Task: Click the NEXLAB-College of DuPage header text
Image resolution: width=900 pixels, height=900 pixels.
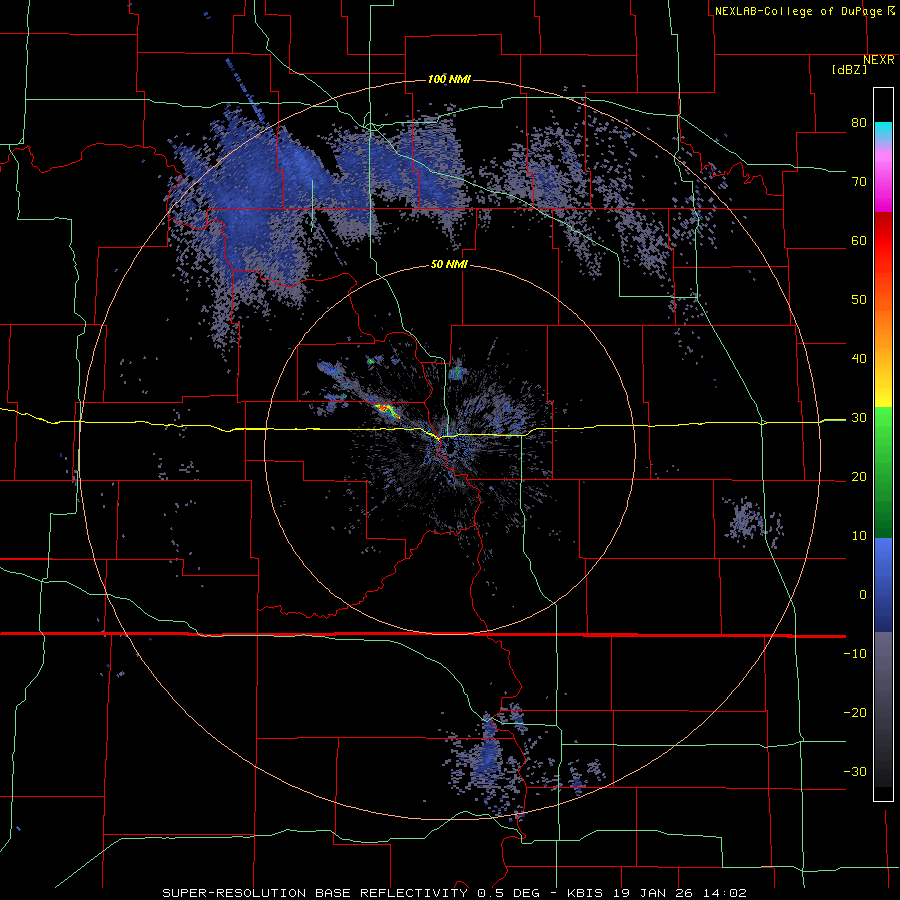Action: (800, 11)
